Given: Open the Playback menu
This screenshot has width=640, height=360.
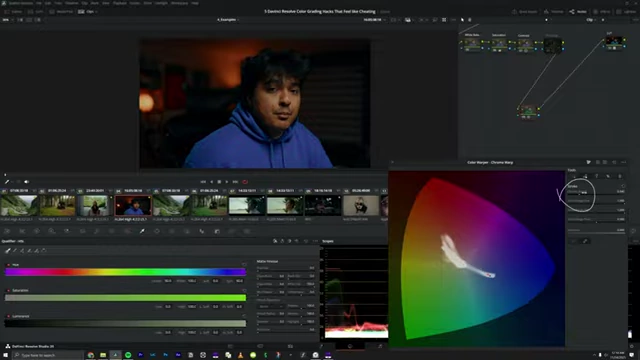Looking at the screenshot, I should pos(120,3).
